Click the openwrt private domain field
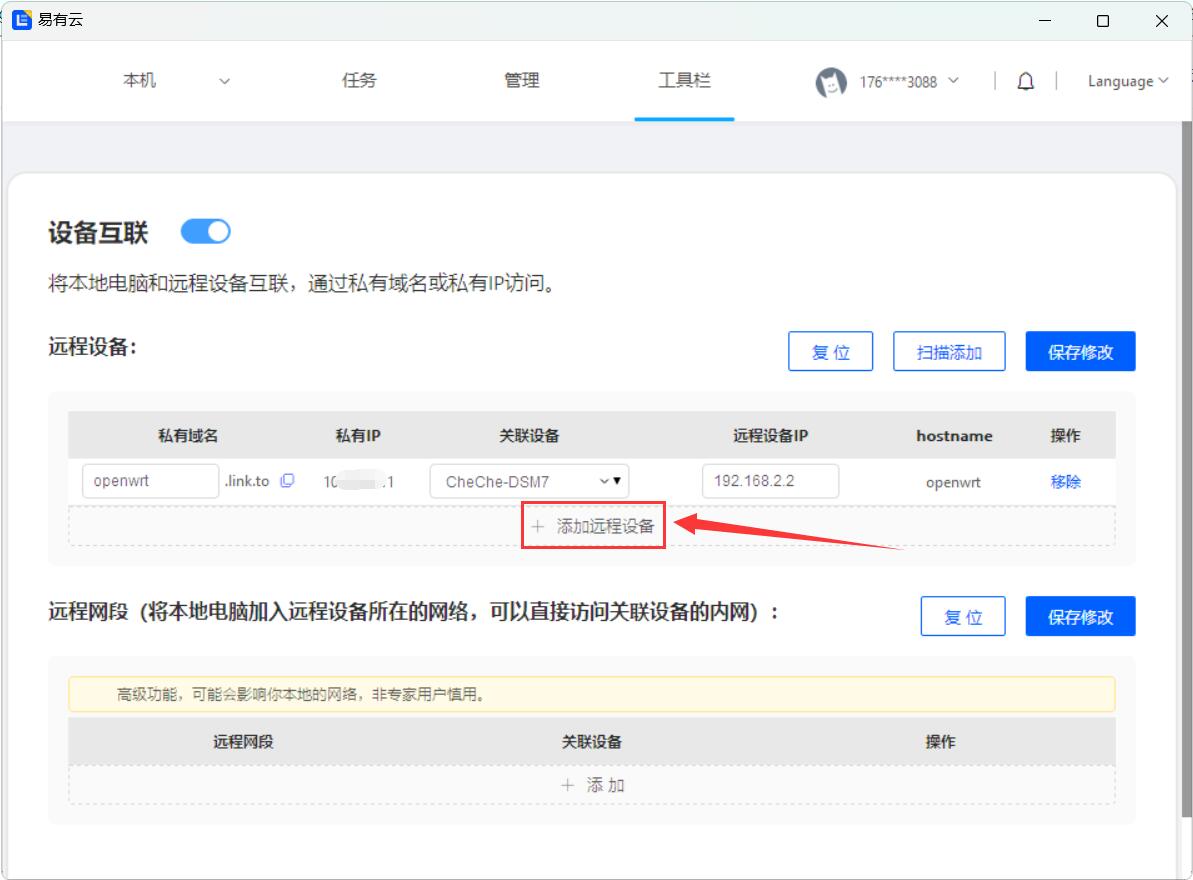 [x=150, y=481]
